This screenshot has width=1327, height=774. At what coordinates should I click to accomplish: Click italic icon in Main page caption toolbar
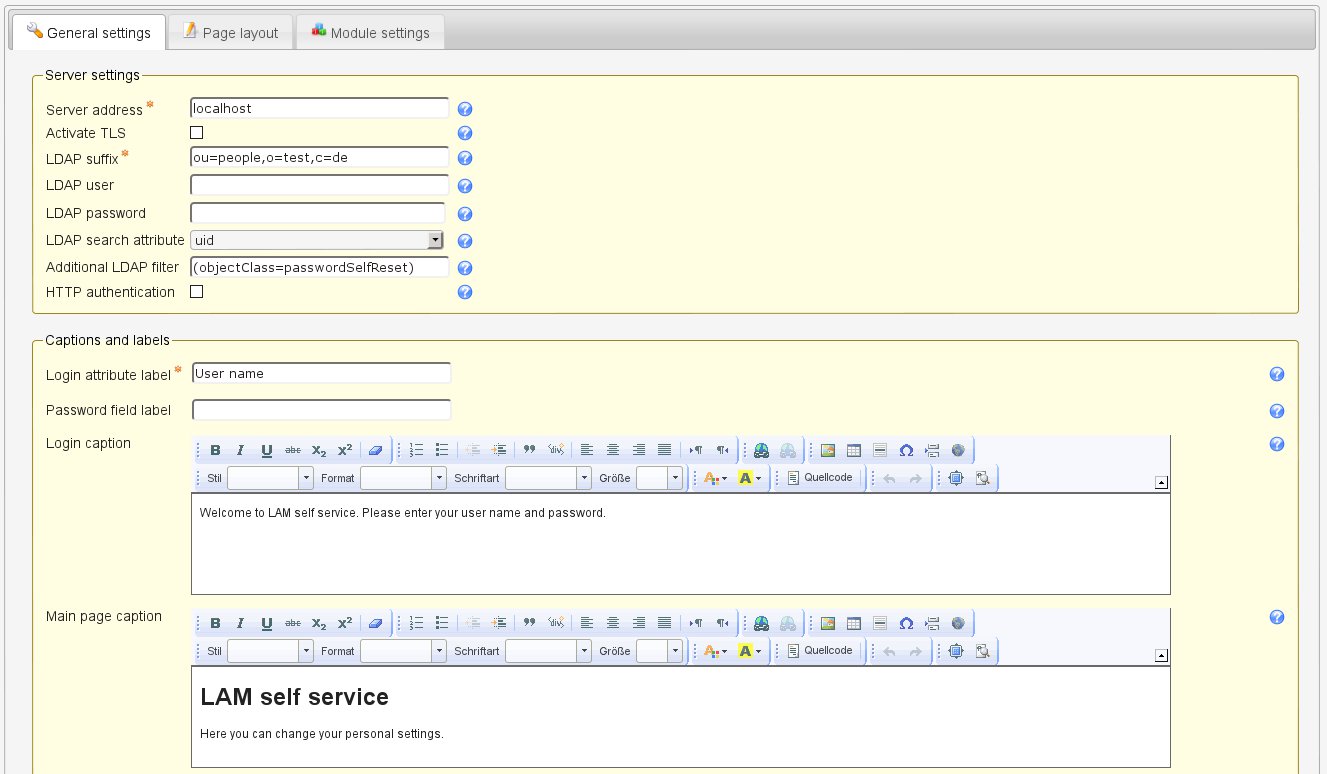tap(241, 623)
